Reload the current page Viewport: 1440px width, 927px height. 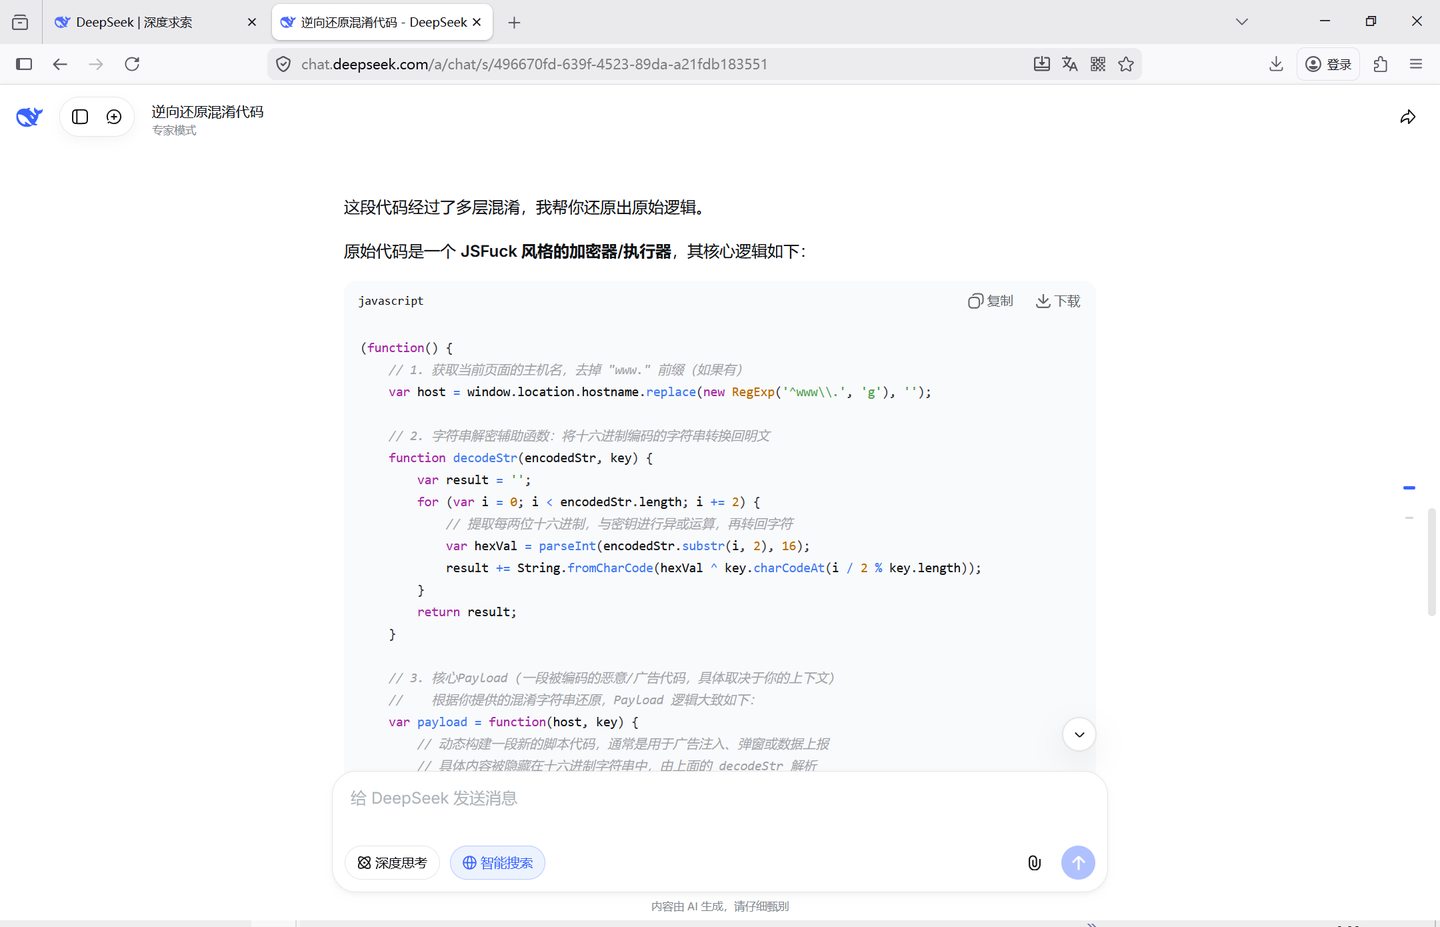tap(132, 64)
